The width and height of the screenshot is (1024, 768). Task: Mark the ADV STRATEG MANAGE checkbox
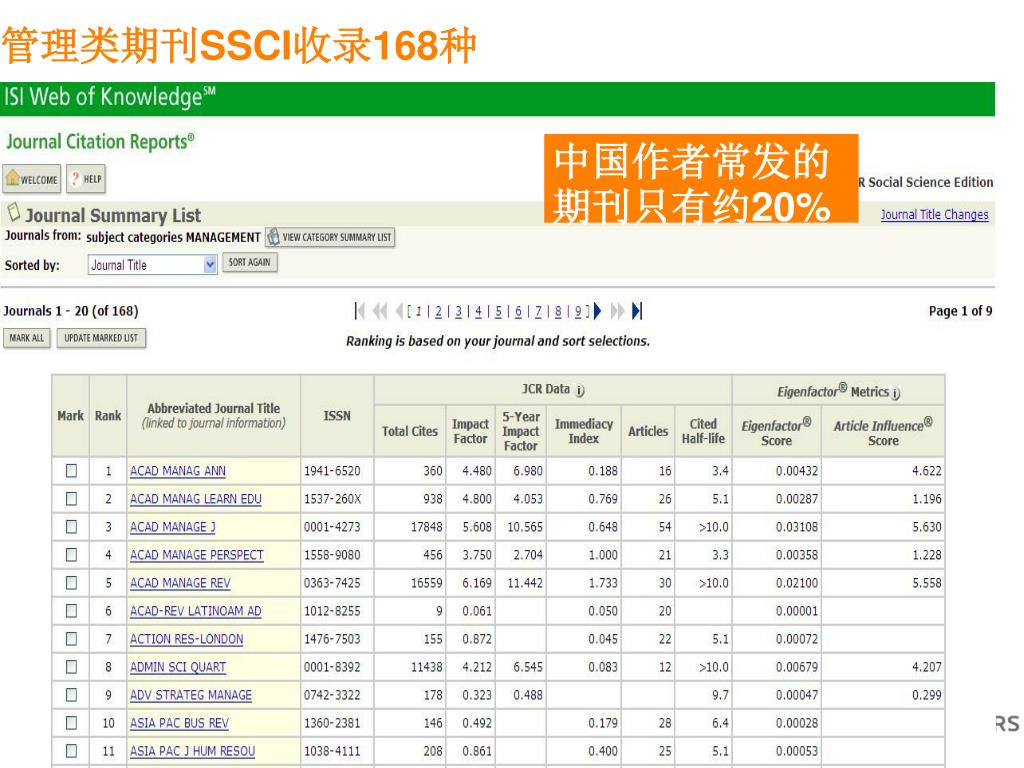pos(71,695)
